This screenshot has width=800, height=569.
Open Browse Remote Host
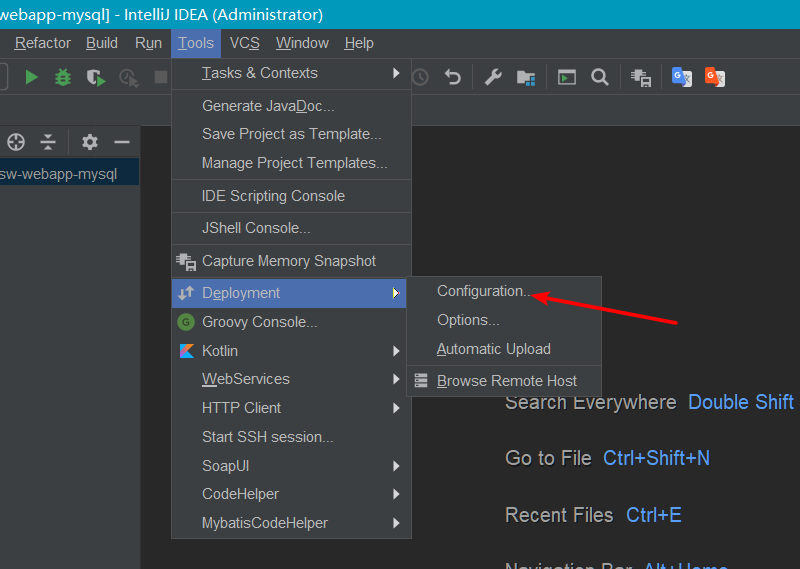(504, 381)
